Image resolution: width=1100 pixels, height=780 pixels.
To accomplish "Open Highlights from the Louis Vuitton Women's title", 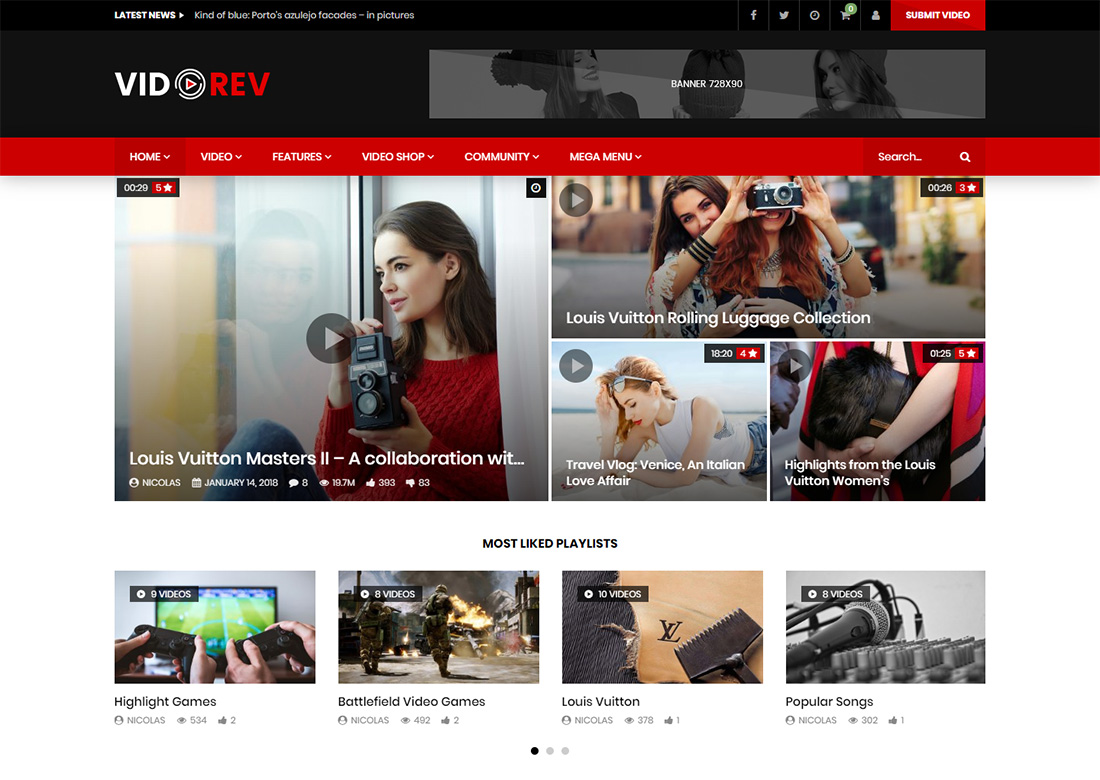I will coord(860,473).
